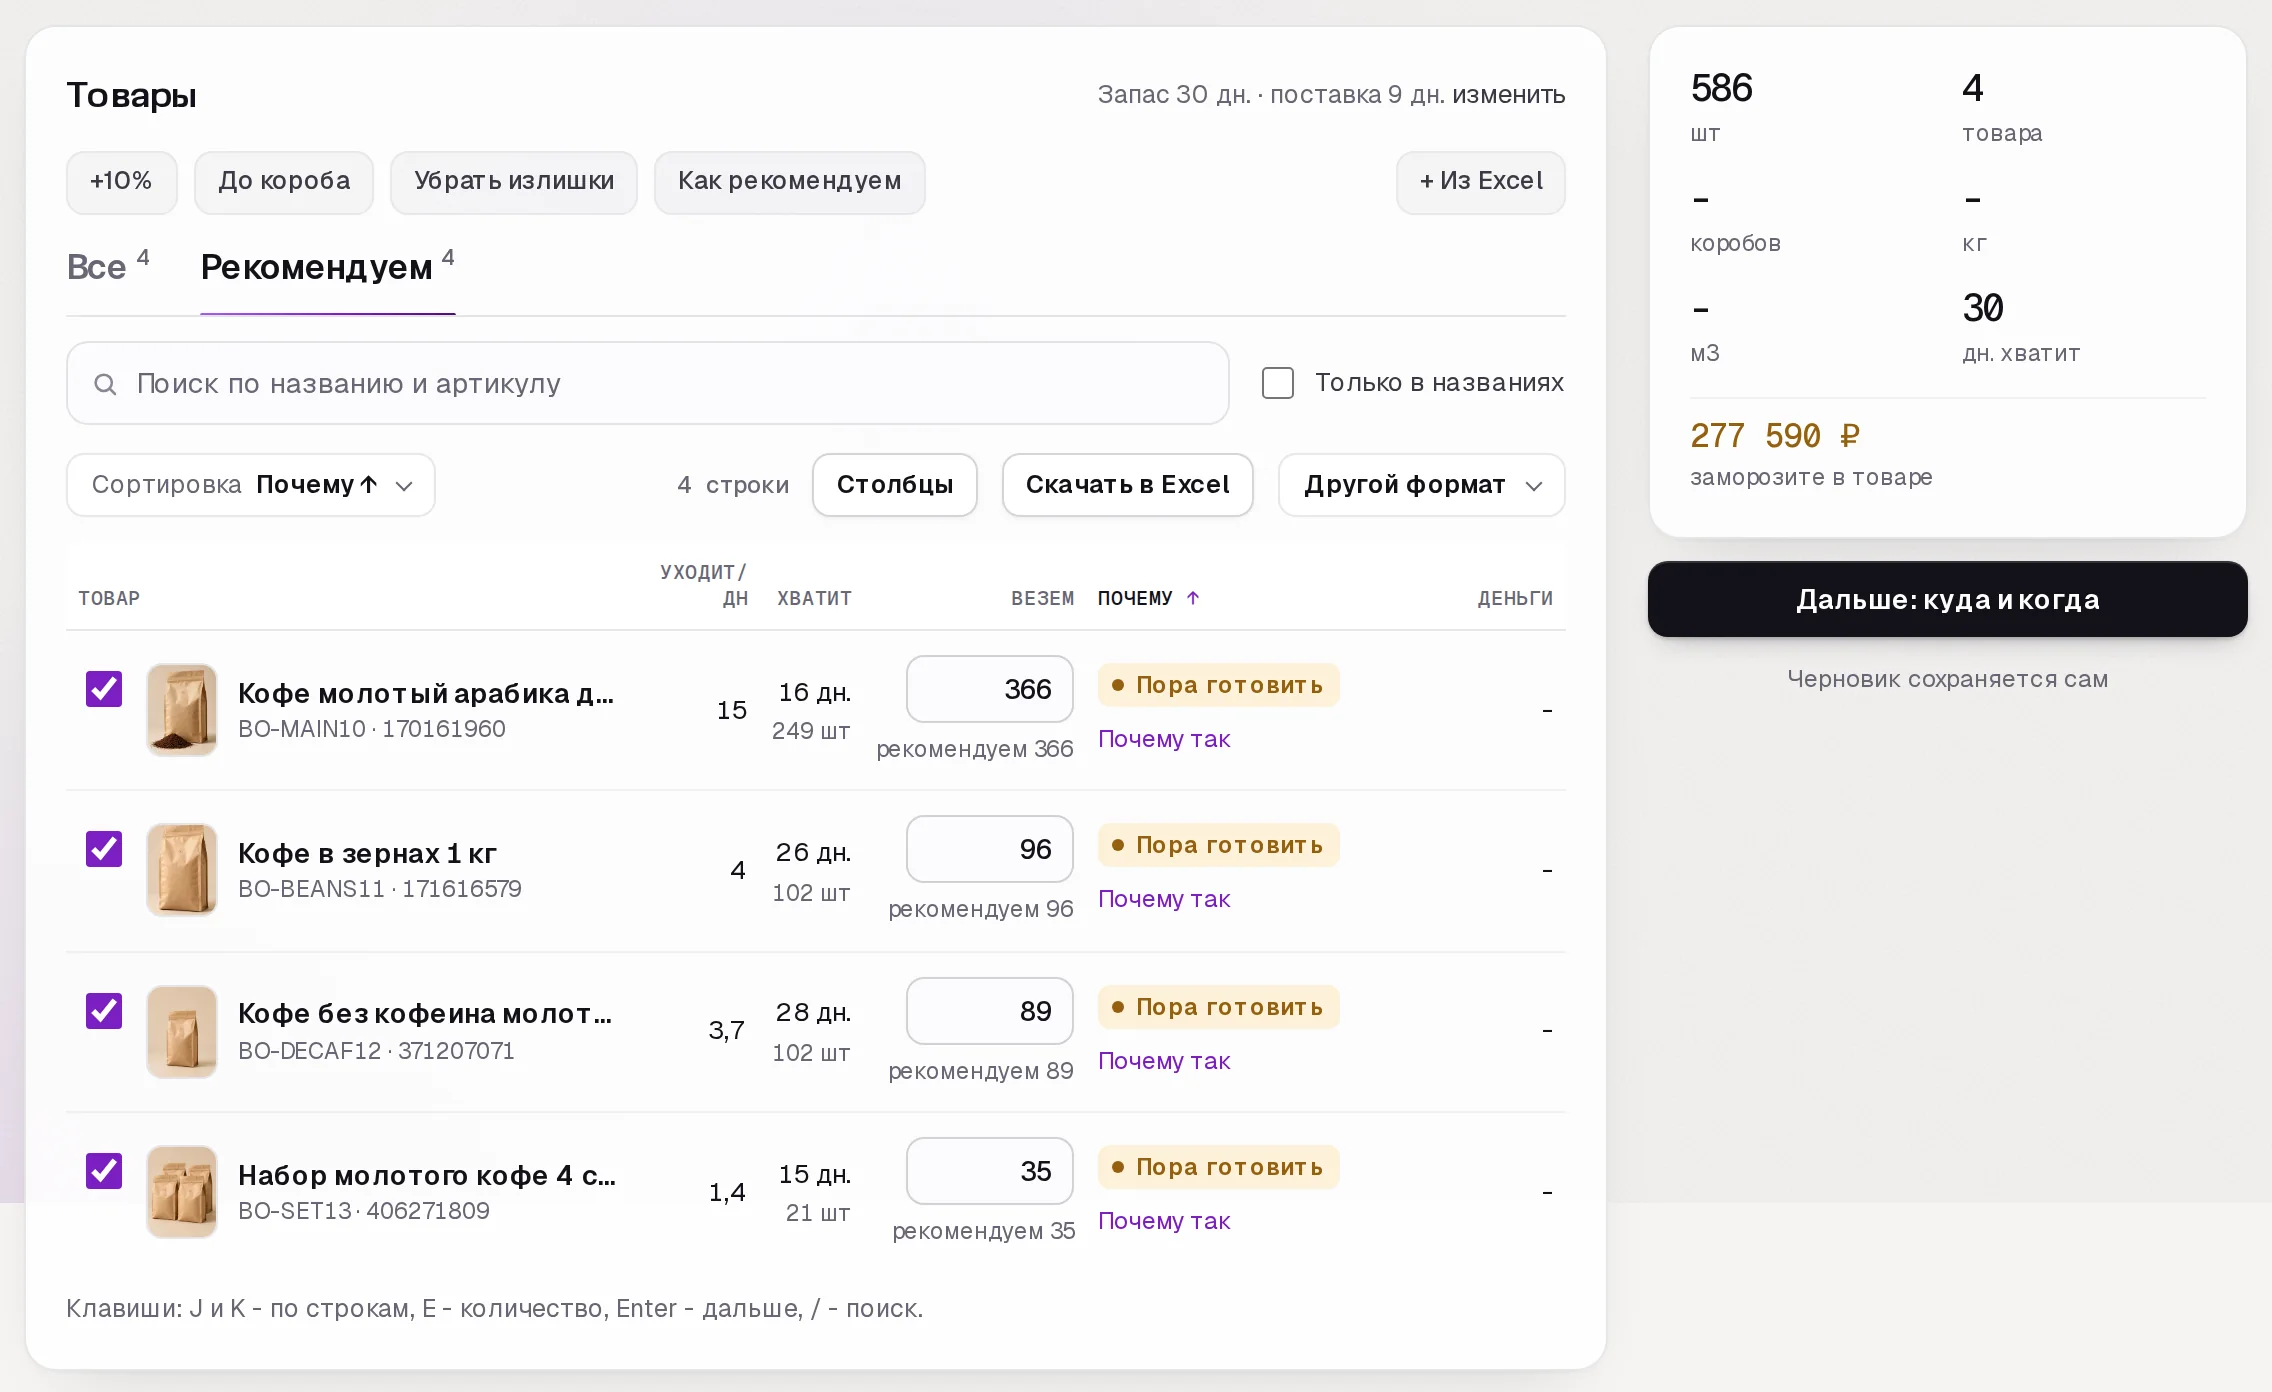The height and width of the screenshot is (1392, 2272).
Task: Open product image of Кофе без кофеина
Action: (x=182, y=1032)
